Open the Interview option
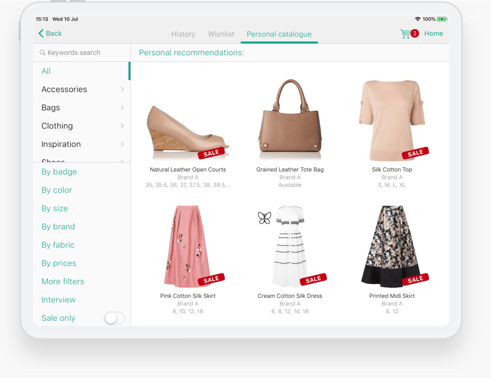 click(x=58, y=300)
